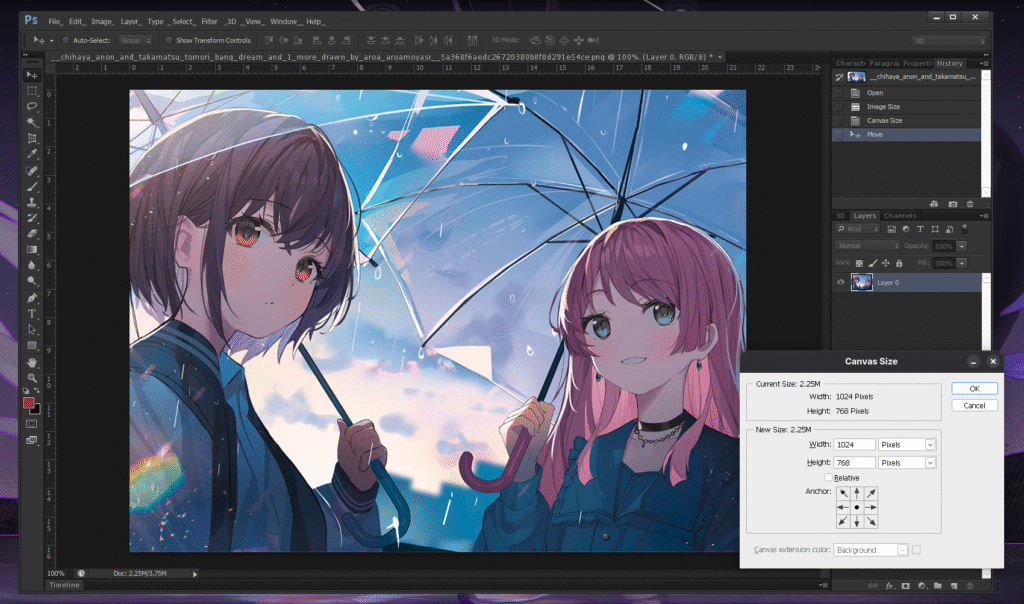This screenshot has width=1024, height=604.
Task: Open the Opacity slider dropdown arrow
Action: [x=961, y=246]
